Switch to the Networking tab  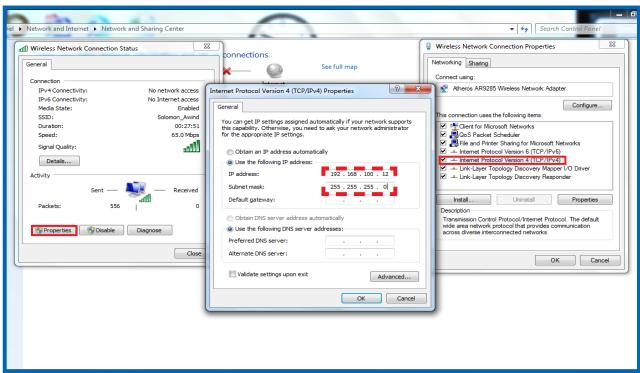(446, 62)
